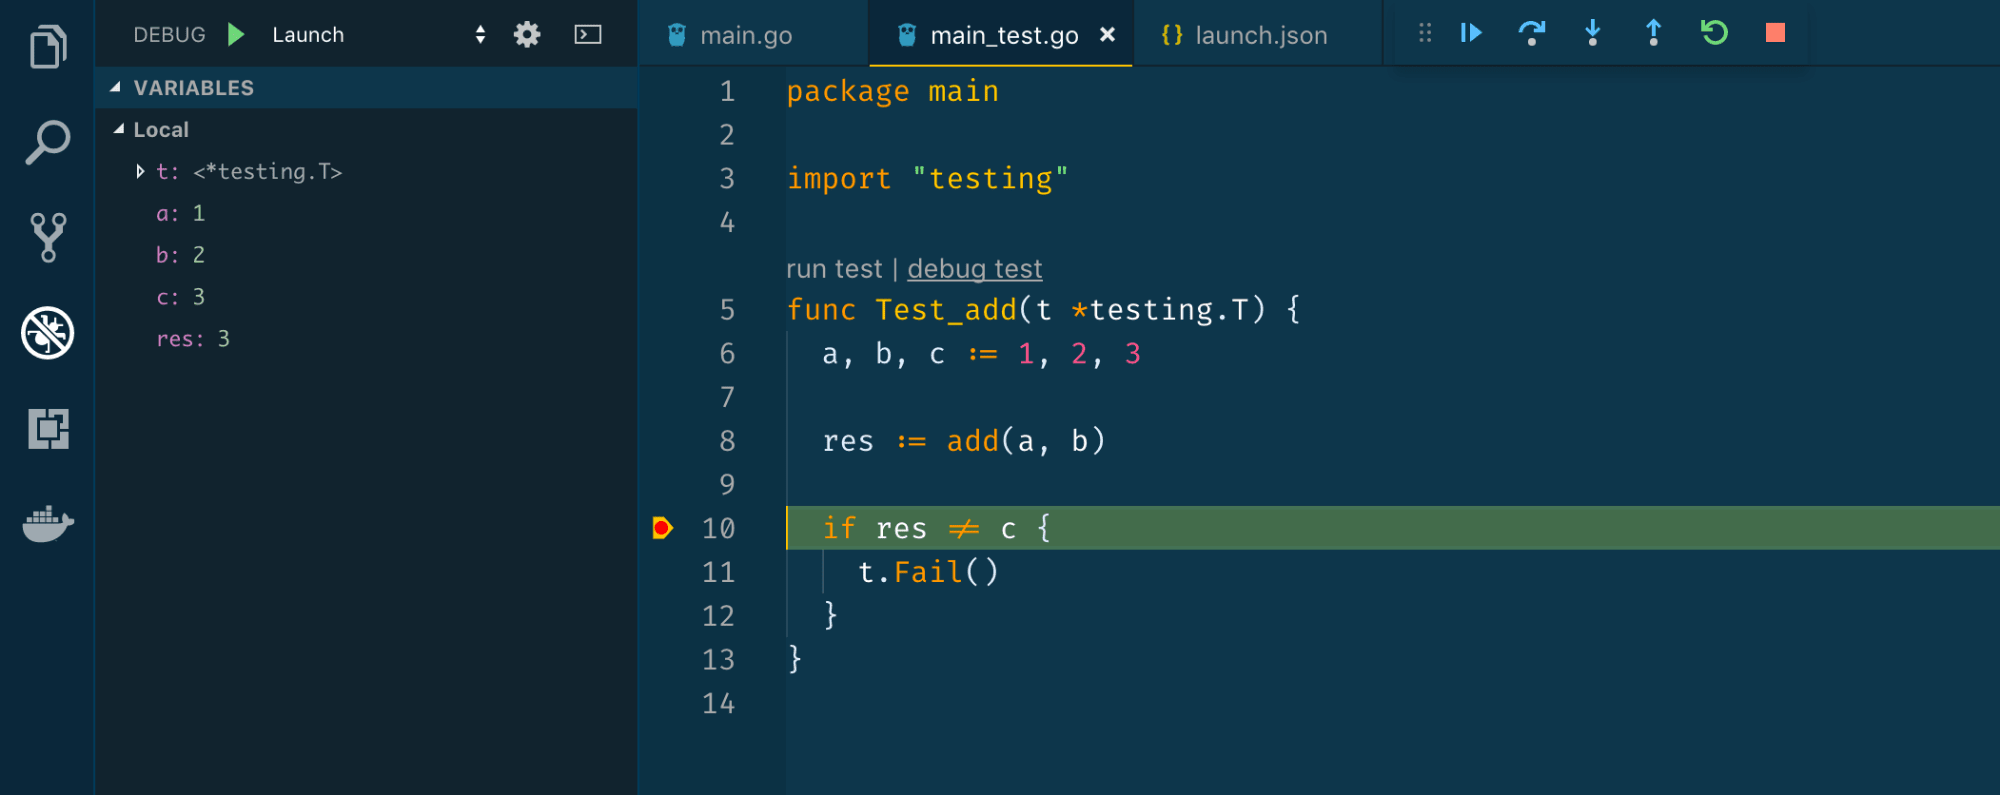
Task: Open the Launch configuration dropdown
Action: [x=378, y=35]
